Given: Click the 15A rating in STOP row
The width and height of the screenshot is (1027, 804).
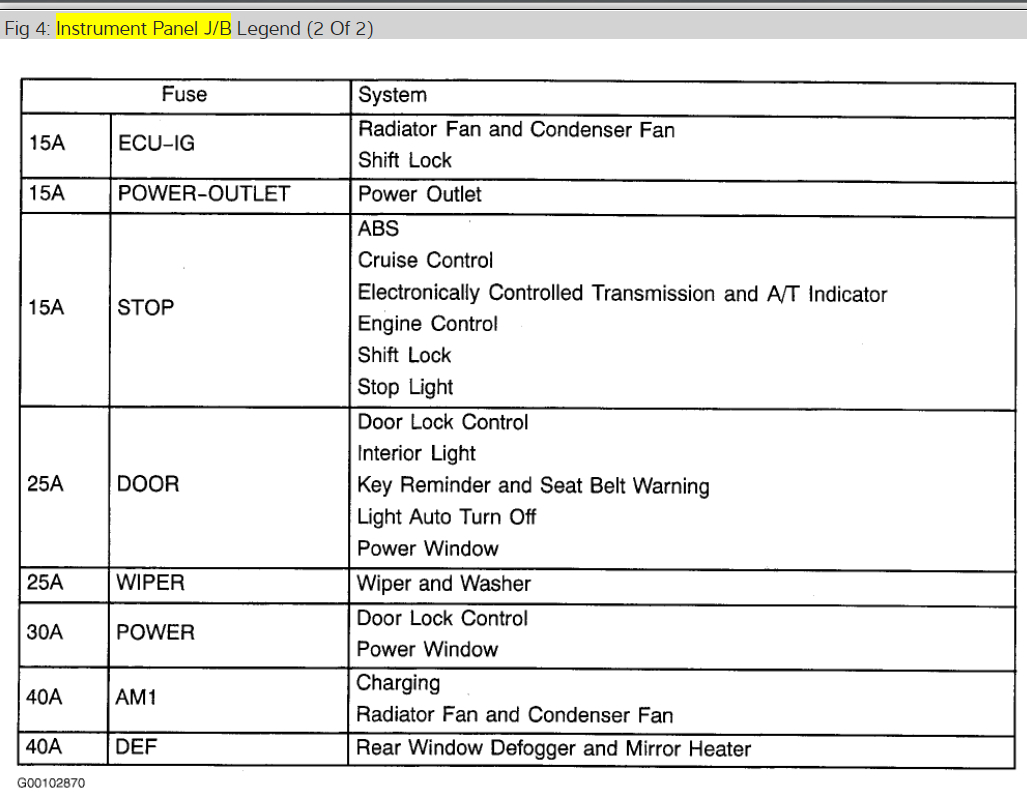Looking at the screenshot, I should click(46, 307).
